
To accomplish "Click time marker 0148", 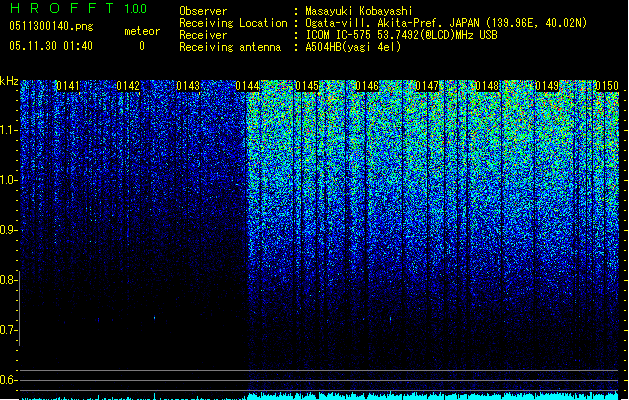I will [x=487, y=86].
